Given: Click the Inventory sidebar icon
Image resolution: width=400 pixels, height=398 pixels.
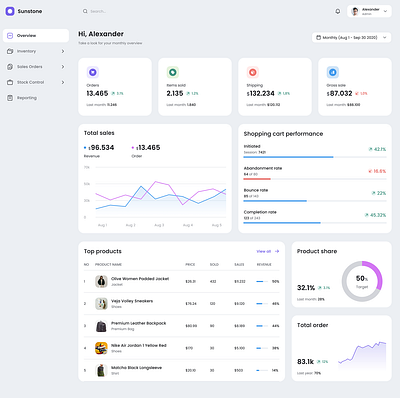Looking at the screenshot, I should coord(10,51).
